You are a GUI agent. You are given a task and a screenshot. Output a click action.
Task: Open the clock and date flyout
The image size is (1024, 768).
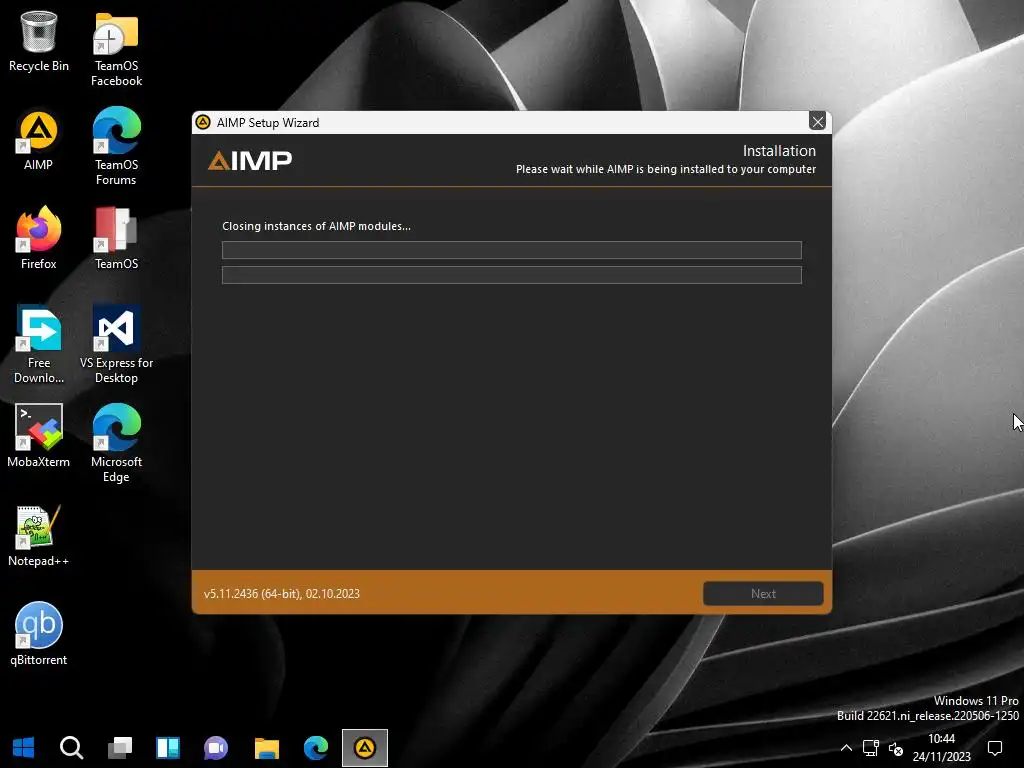pyautogui.click(x=942, y=748)
